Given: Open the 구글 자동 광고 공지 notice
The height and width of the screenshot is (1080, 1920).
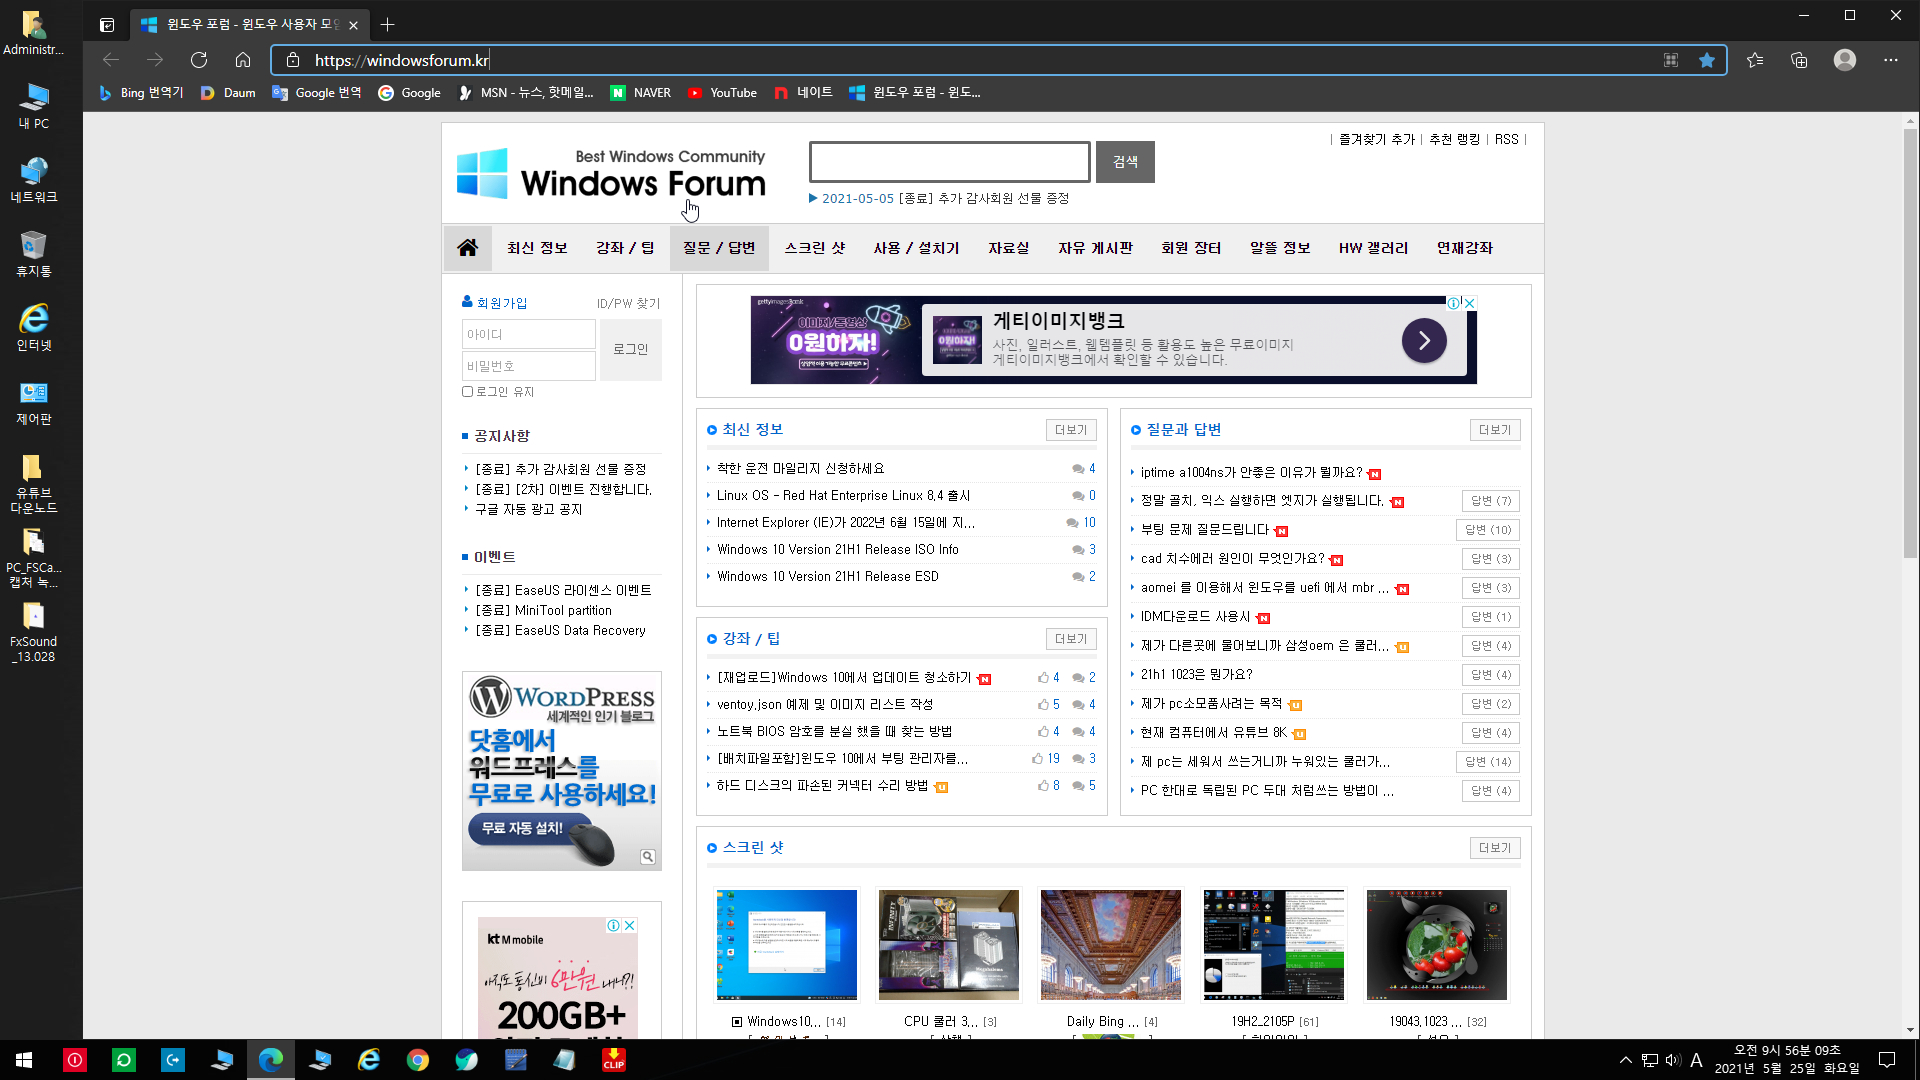Looking at the screenshot, I should pyautogui.click(x=528, y=509).
